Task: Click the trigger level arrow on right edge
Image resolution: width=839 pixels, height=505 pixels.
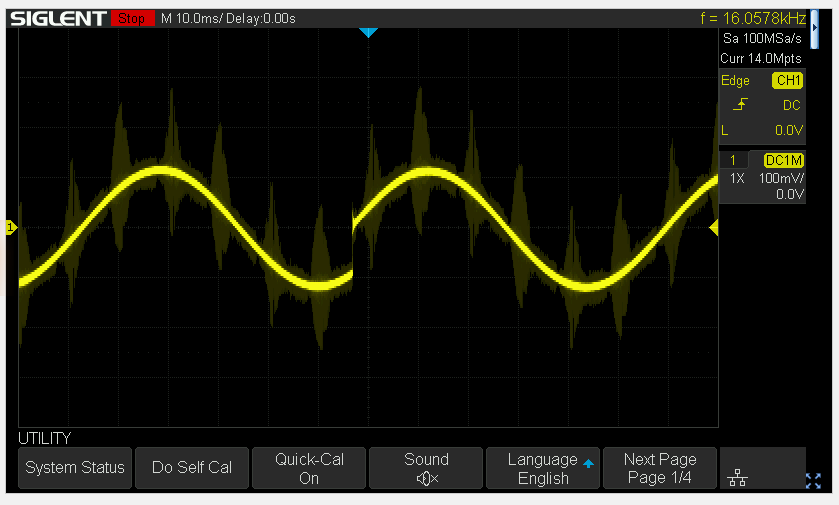Action: coord(714,228)
